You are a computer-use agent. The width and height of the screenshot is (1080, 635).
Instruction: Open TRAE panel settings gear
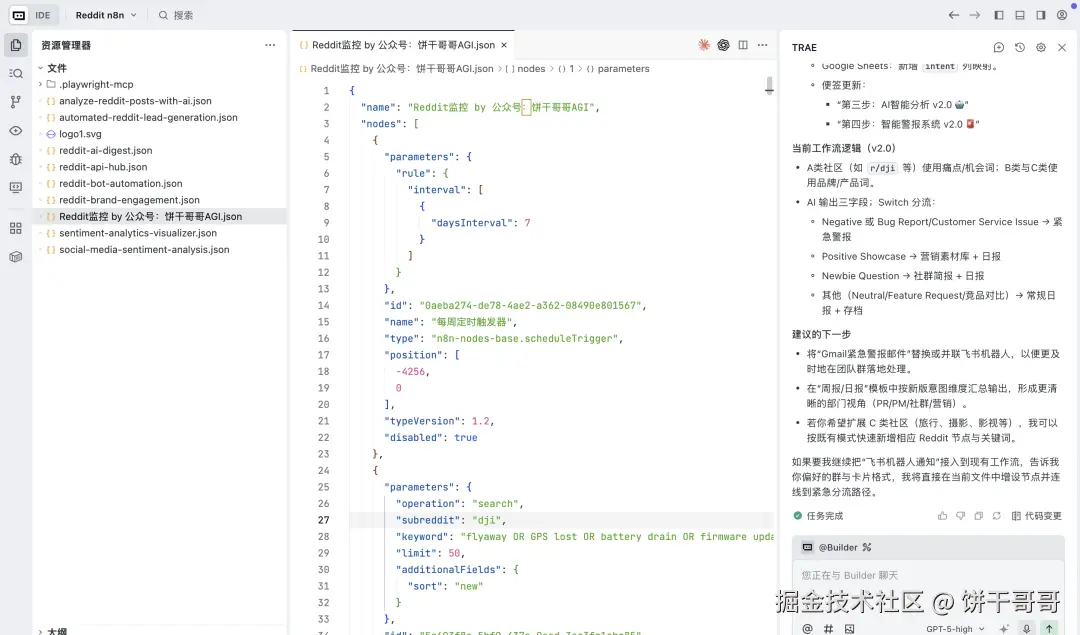pyautogui.click(x=1040, y=47)
